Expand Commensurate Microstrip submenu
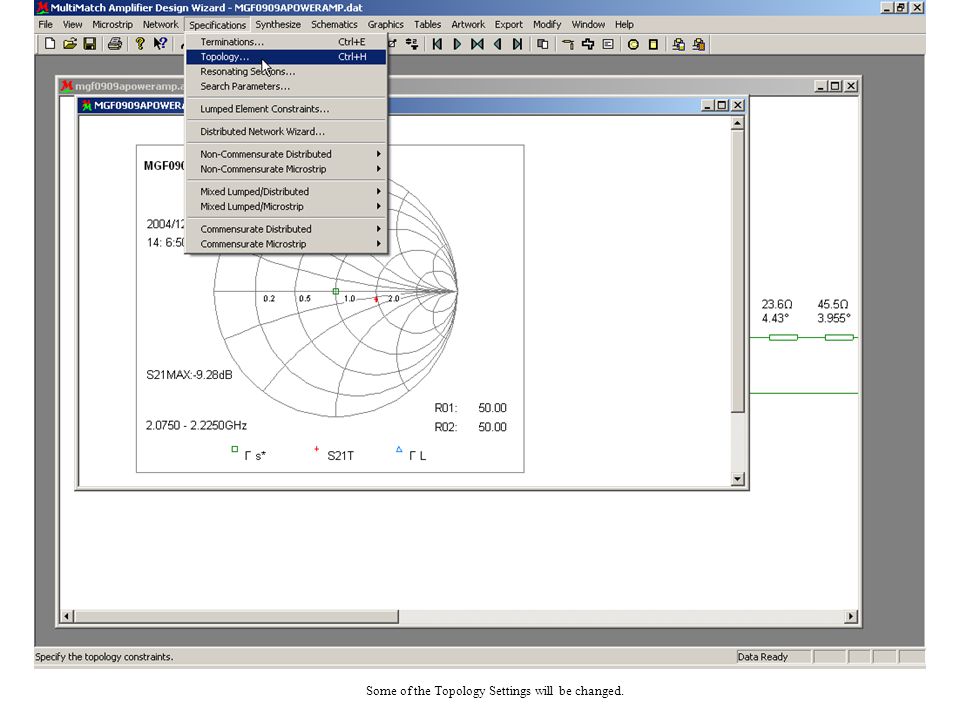Viewport: 960px width, 720px height. pos(286,244)
